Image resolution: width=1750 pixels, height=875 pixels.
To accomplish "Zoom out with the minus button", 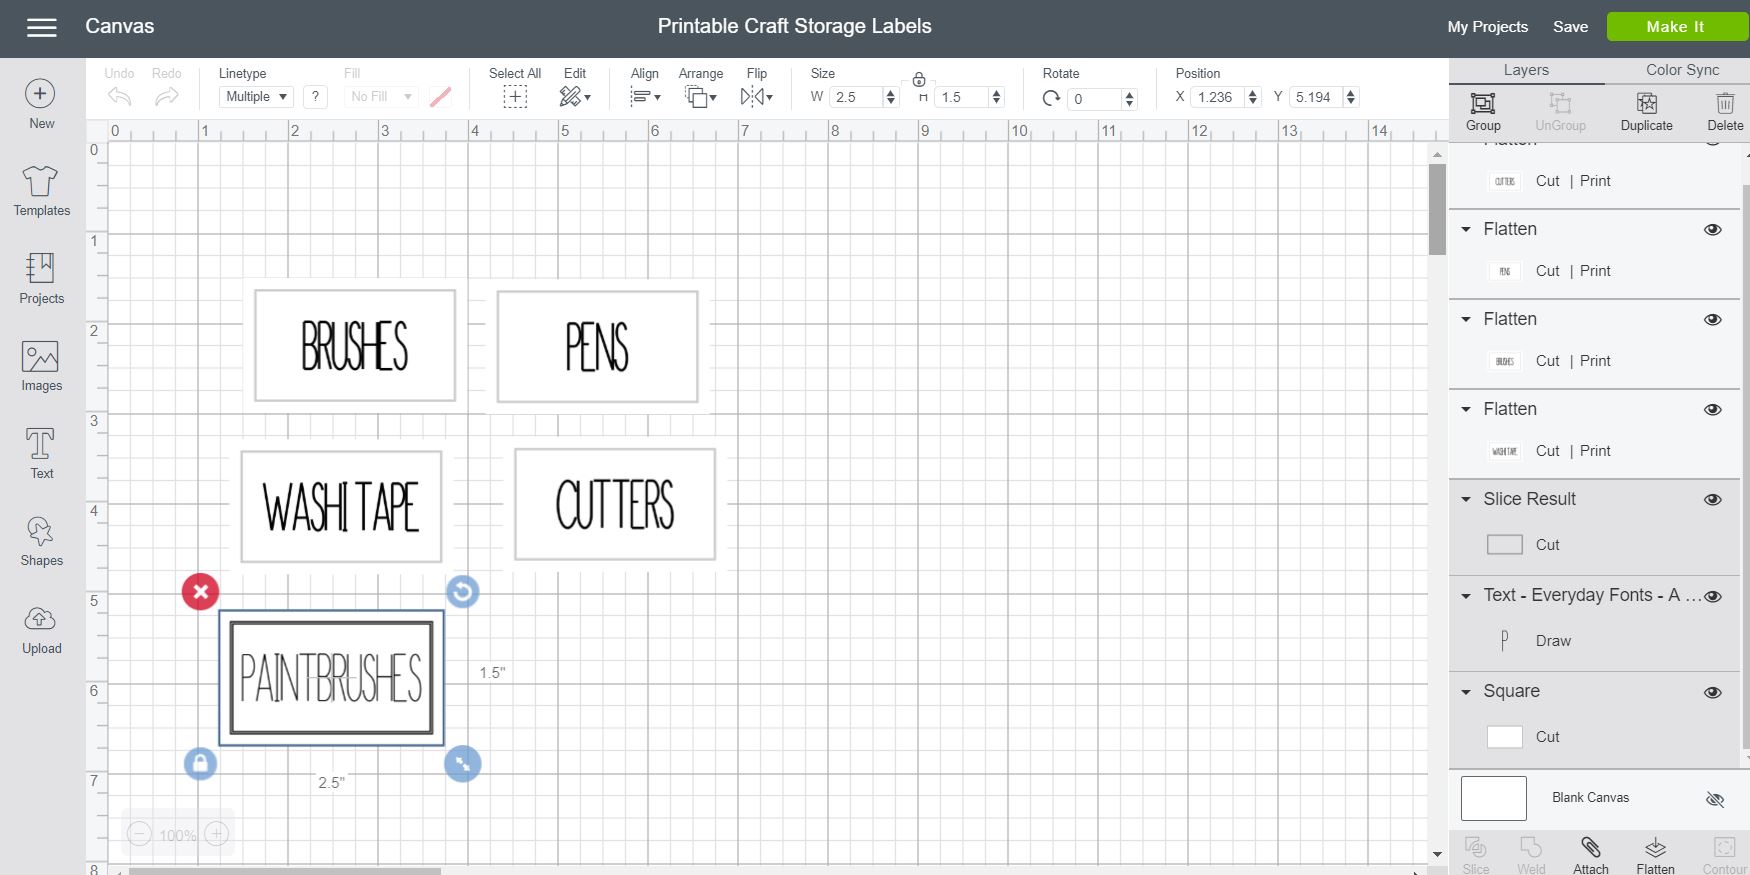I will 139,834.
